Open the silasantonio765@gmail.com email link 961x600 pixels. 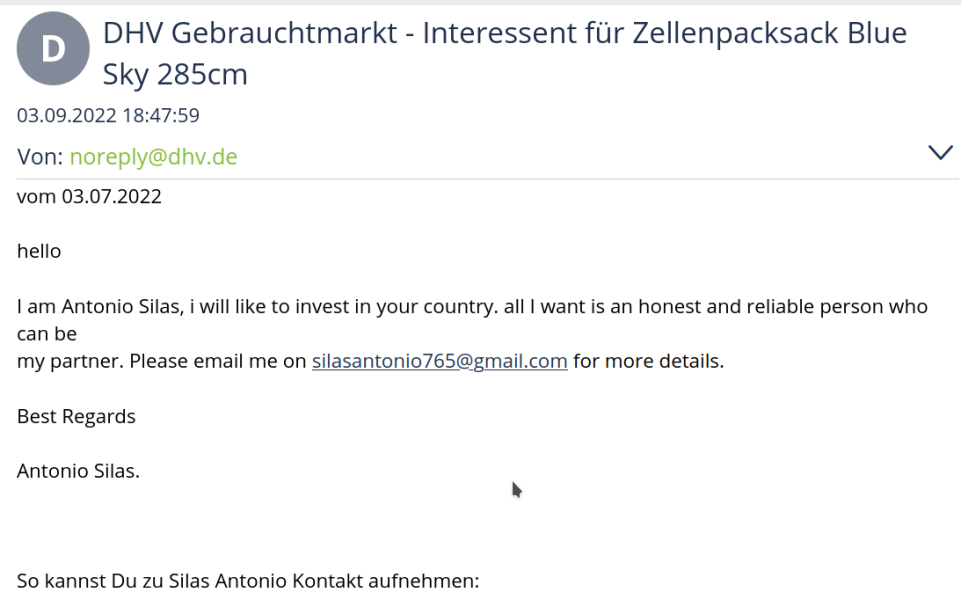pos(439,361)
